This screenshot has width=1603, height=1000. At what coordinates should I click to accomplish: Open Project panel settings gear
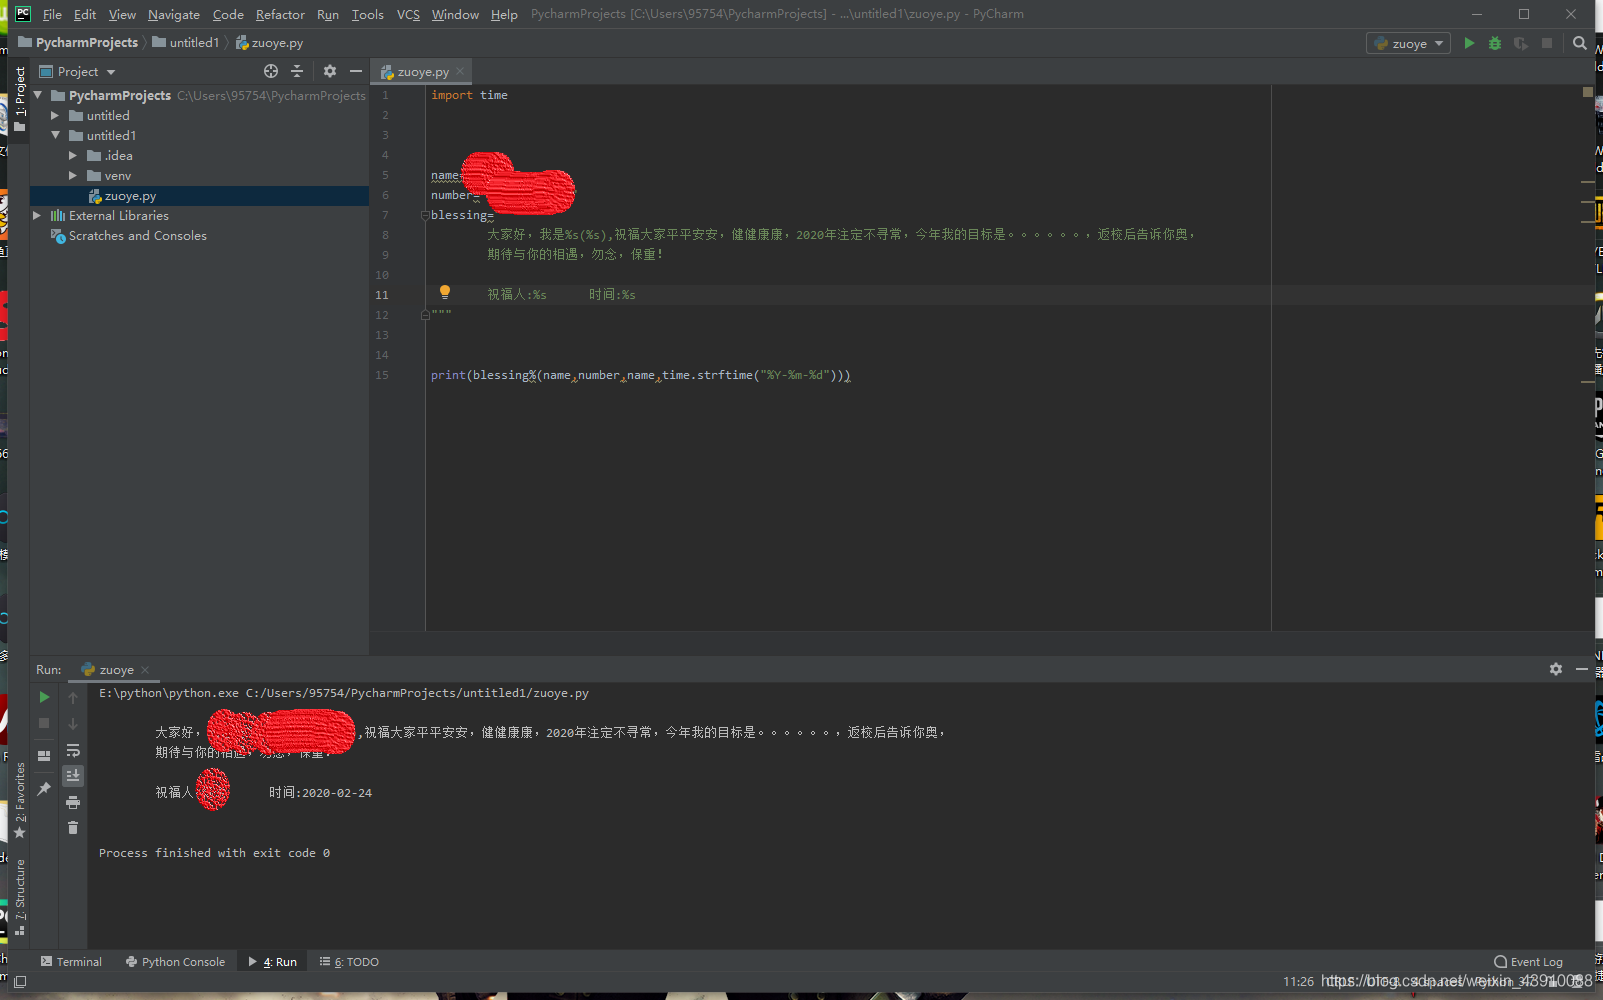[x=330, y=71]
